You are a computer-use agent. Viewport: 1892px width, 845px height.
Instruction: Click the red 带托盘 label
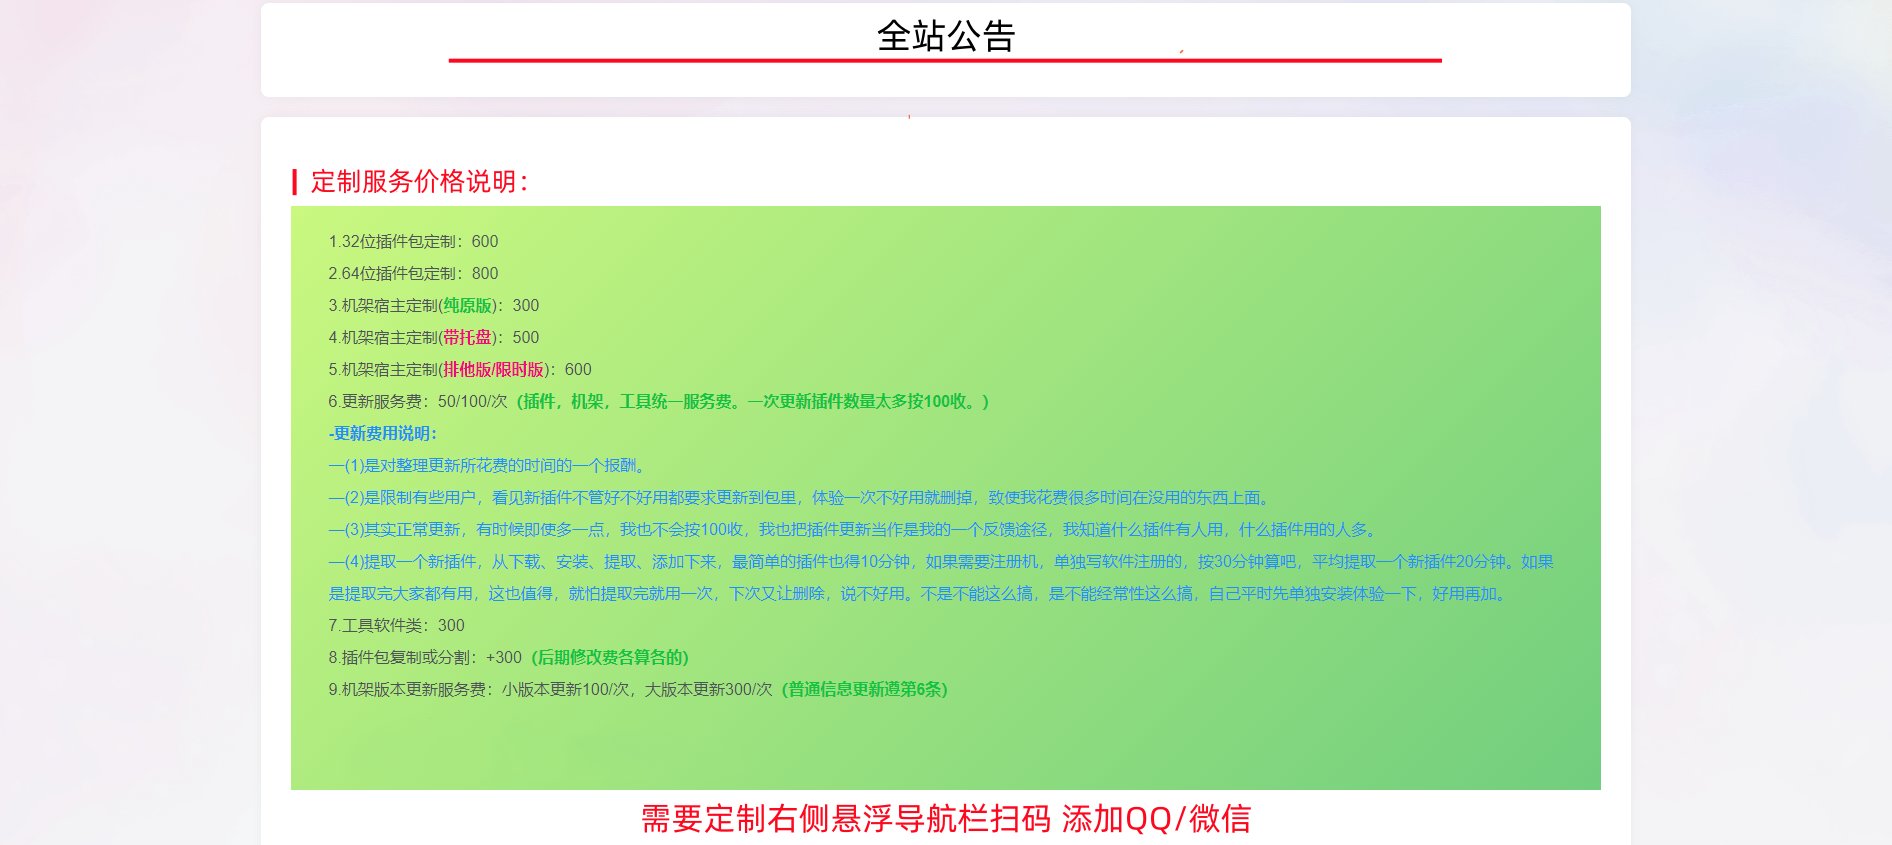(x=467, y=338)
